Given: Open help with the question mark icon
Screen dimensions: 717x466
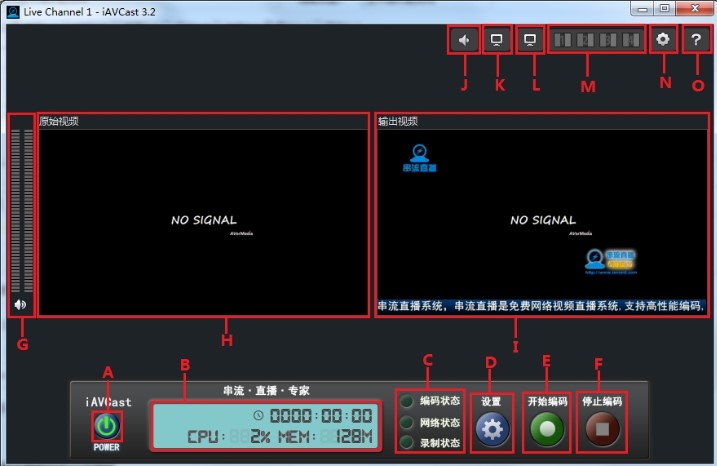Looking at the screenshot, I should click(x=696, y=40).
